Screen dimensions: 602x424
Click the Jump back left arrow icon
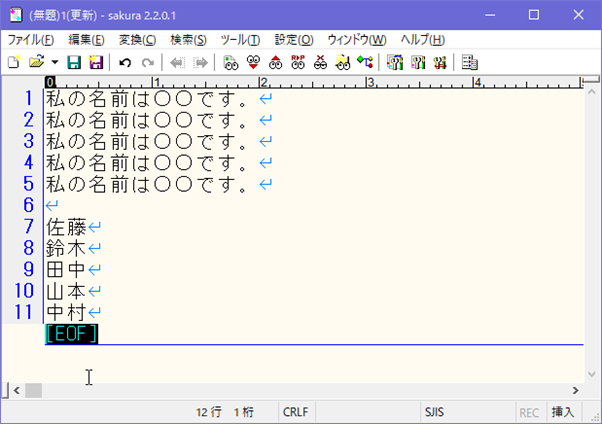(x=177, y=62)
